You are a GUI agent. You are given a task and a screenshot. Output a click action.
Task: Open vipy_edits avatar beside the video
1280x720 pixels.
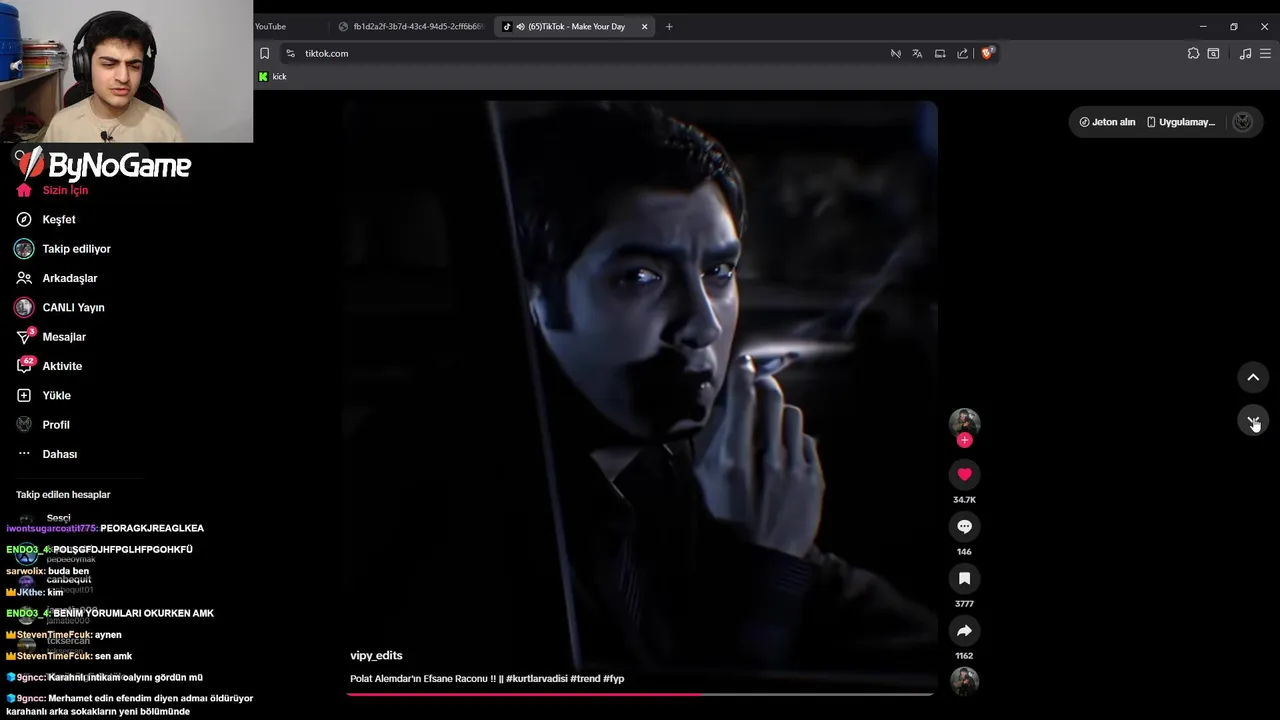(964, 422)
